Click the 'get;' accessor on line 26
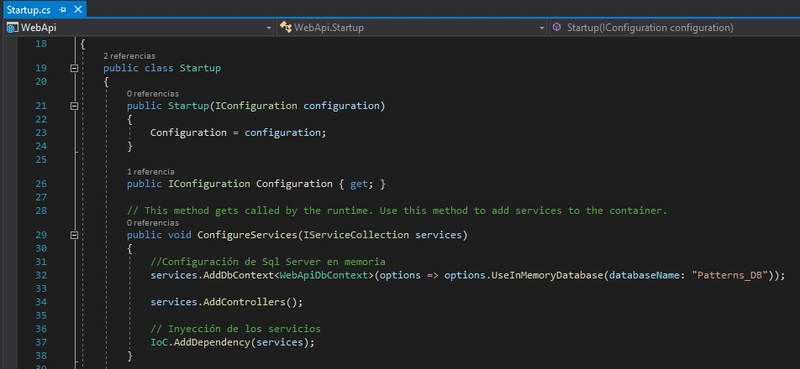 coord(361,184)
